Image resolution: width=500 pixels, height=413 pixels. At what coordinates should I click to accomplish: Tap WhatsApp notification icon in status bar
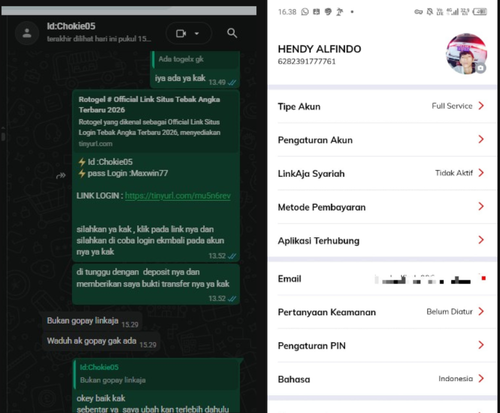tap(305, 12)
